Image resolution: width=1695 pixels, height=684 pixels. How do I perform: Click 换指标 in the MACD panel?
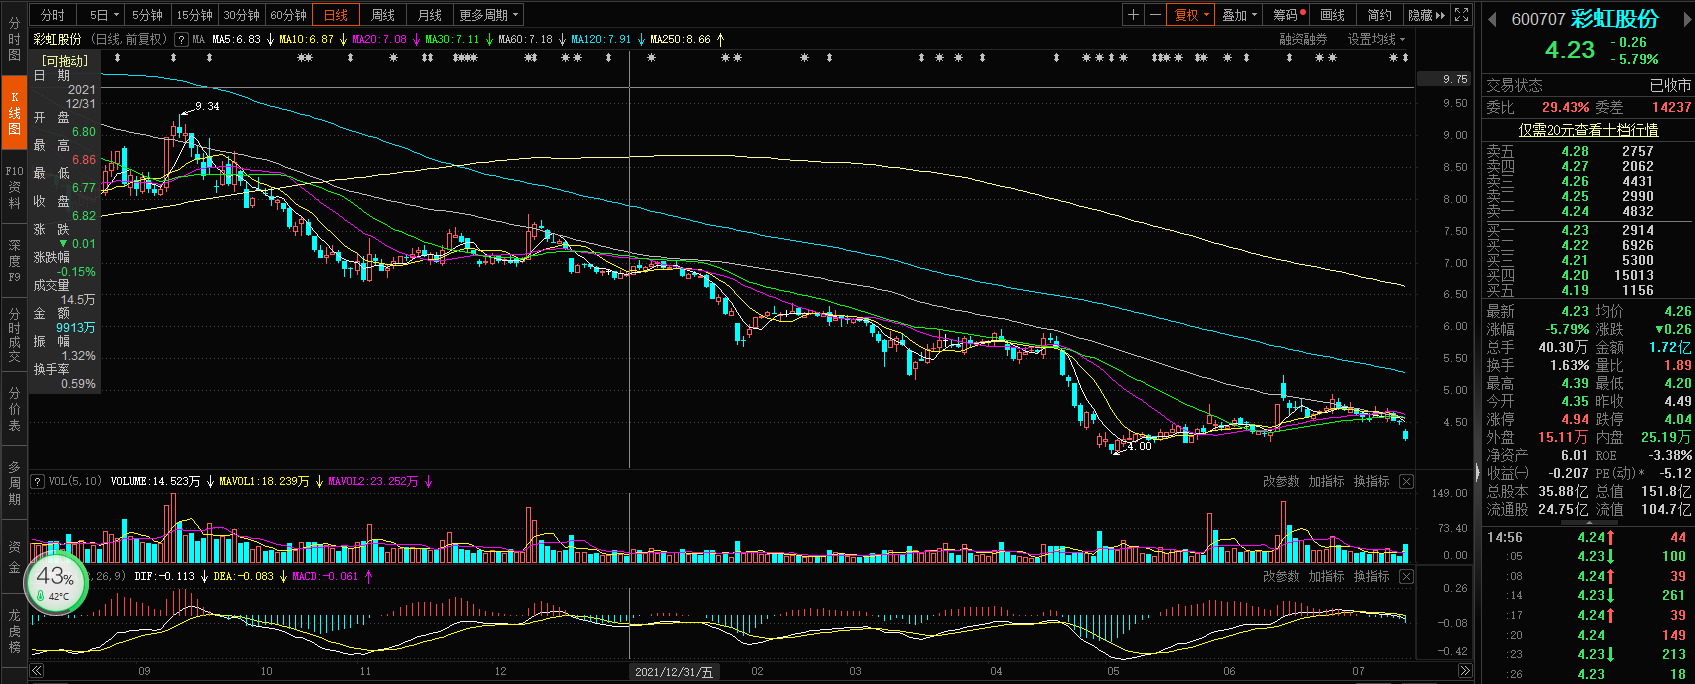(x=1371, y=577)
